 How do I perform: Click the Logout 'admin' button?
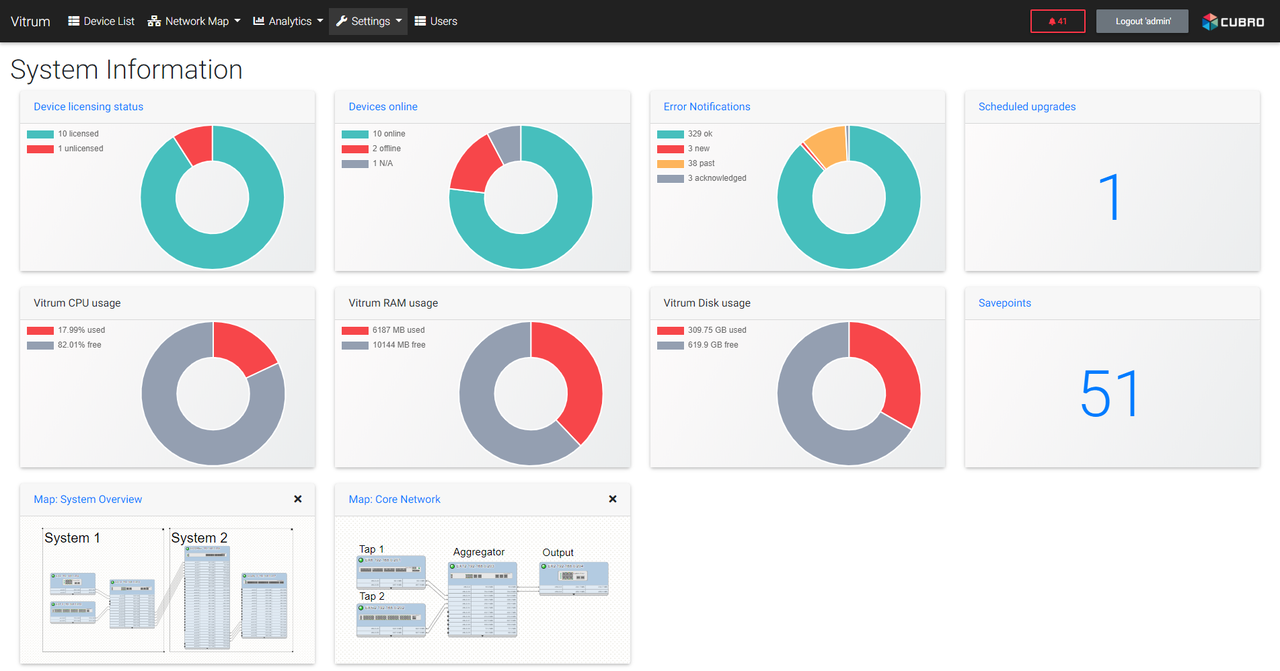click(1142, 21)
